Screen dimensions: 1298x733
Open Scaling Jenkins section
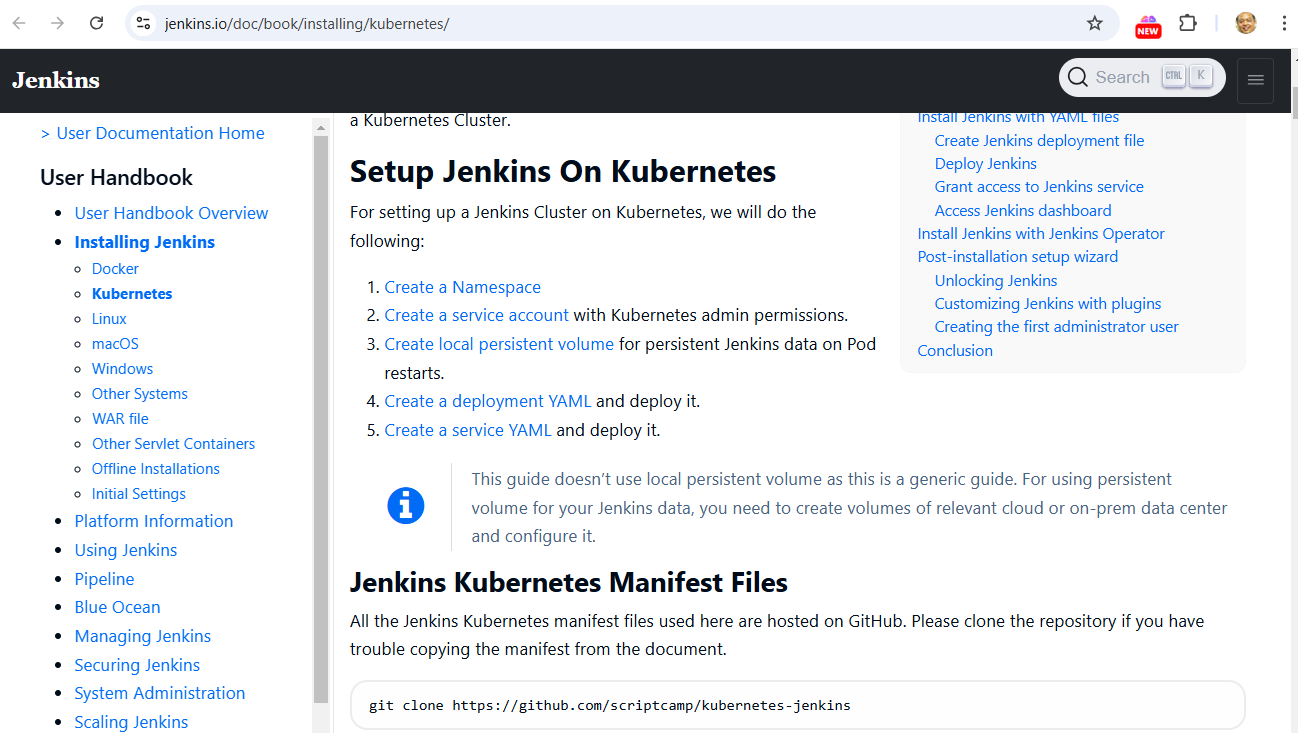click(131, 722)
